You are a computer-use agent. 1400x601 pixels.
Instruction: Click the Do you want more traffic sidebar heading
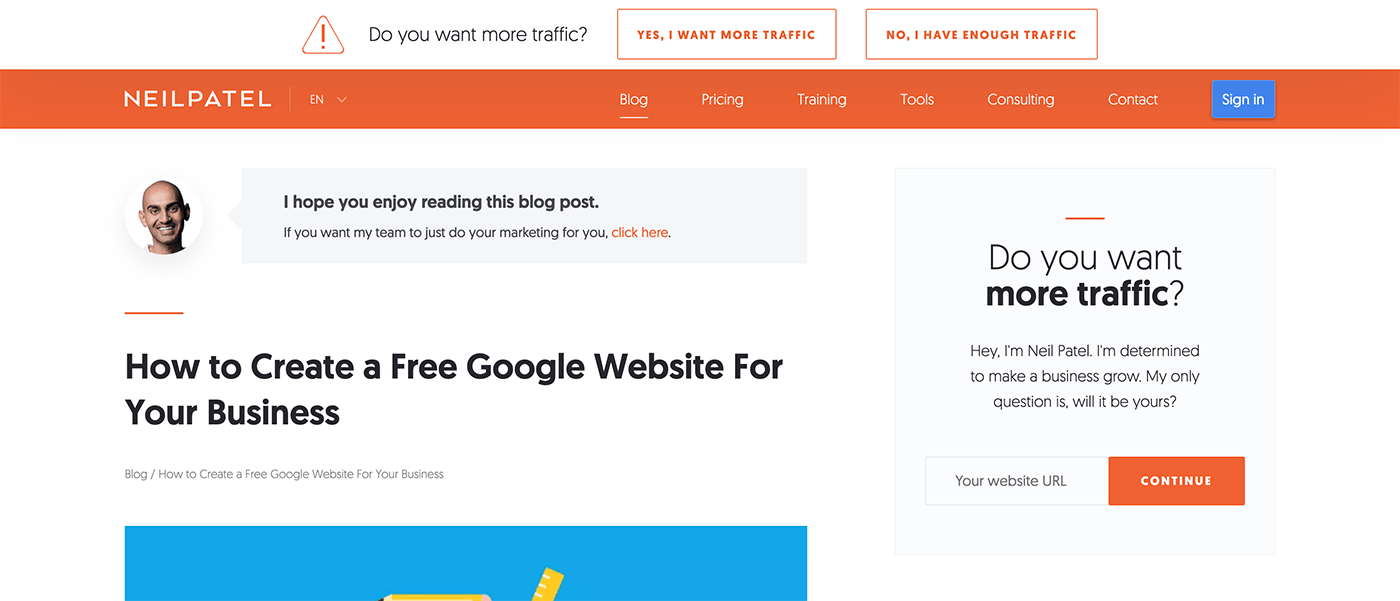(x=1084, y=275)
